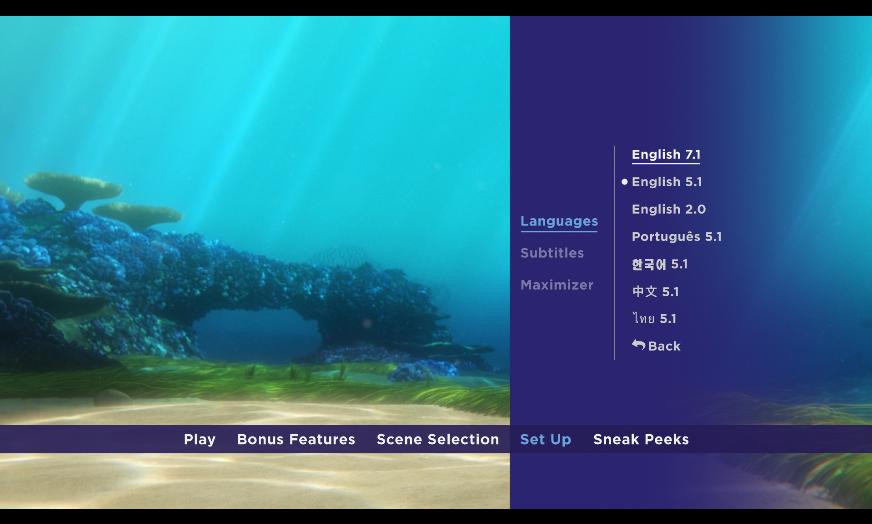Open the Subtitles submenu
872x524 pixels.
pyautogui.click(x=552, y=253)
